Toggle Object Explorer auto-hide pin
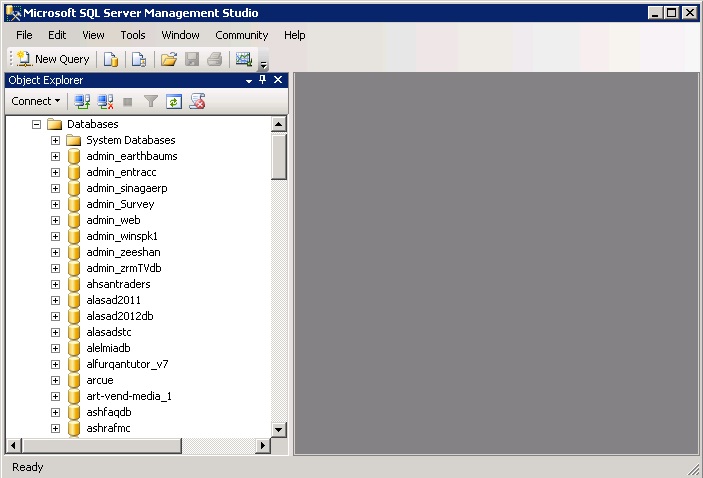The height and width of the screenshot is (478, 703). point(263,80)
